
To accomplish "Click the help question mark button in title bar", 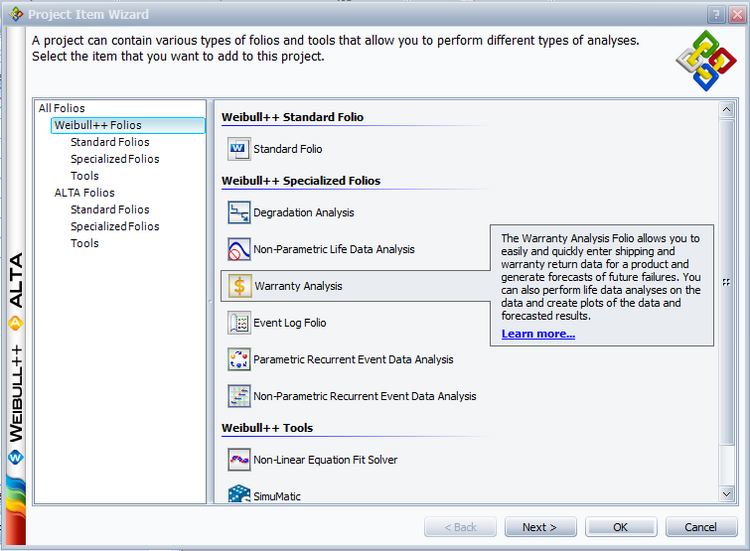I will (716, 15).
